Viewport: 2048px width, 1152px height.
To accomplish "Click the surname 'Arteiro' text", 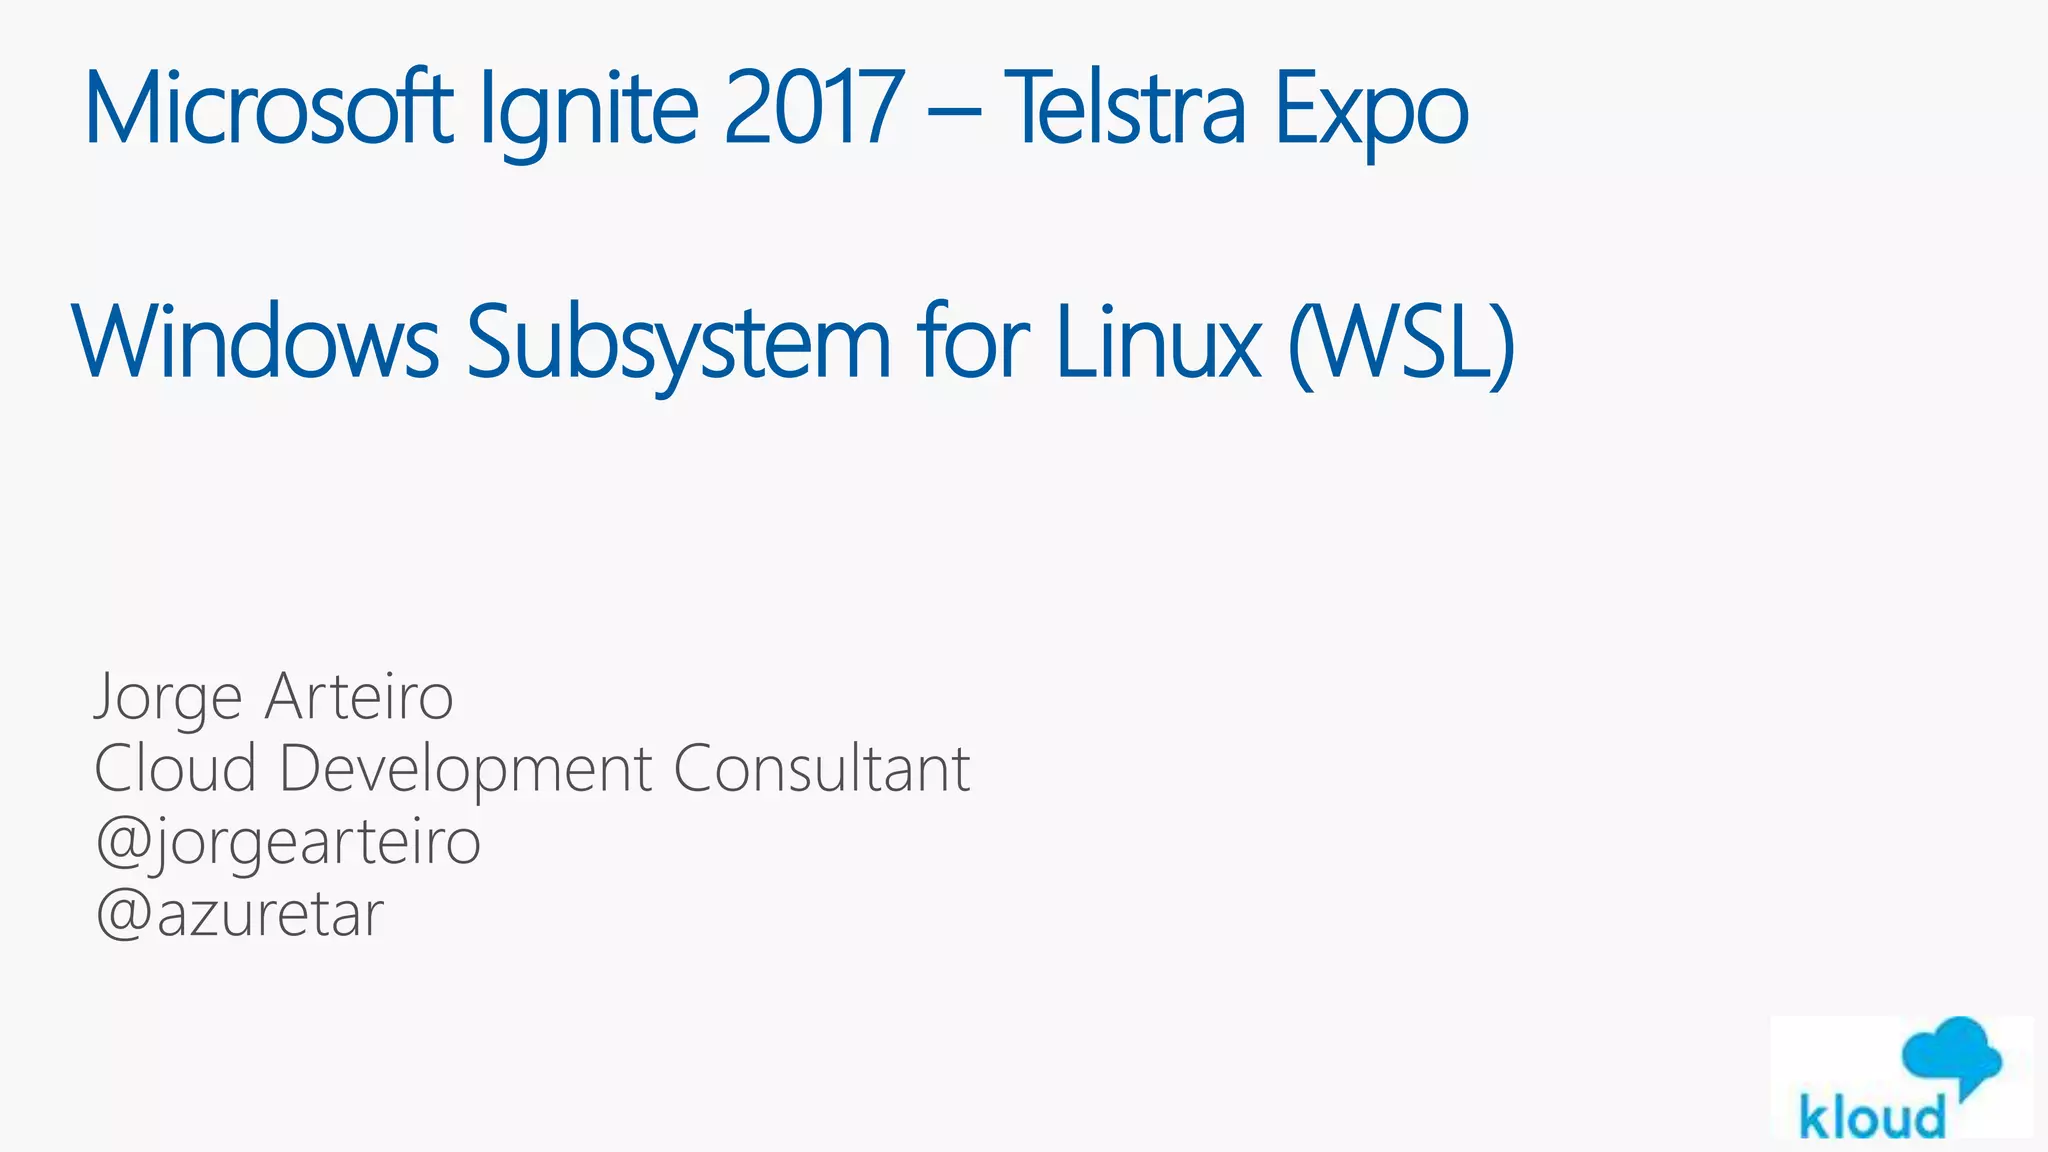I will tap(359, 696).
